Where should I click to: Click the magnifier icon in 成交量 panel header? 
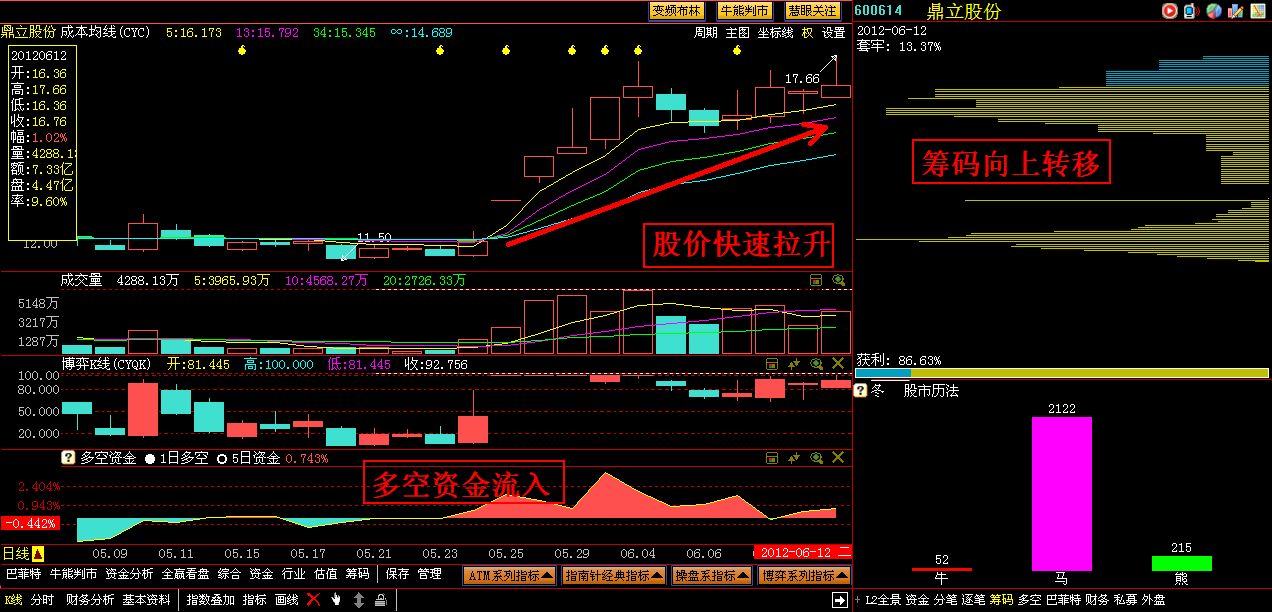[839, 281]
